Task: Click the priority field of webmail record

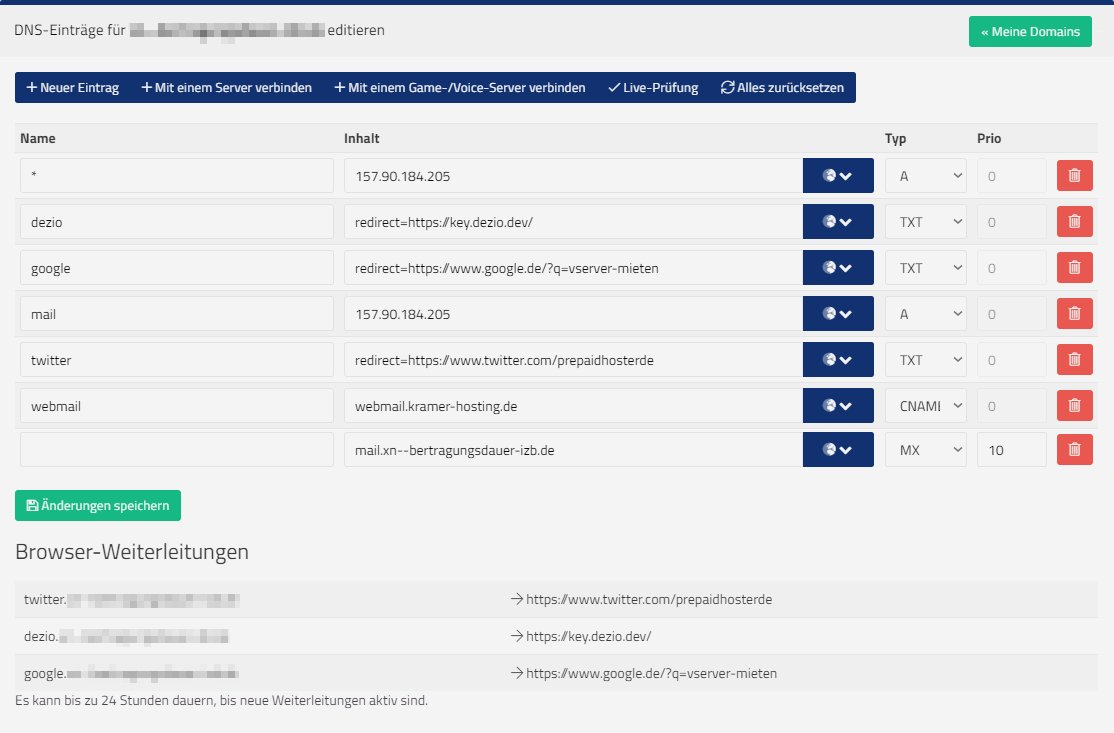Action: click(x=1012, y=406)
